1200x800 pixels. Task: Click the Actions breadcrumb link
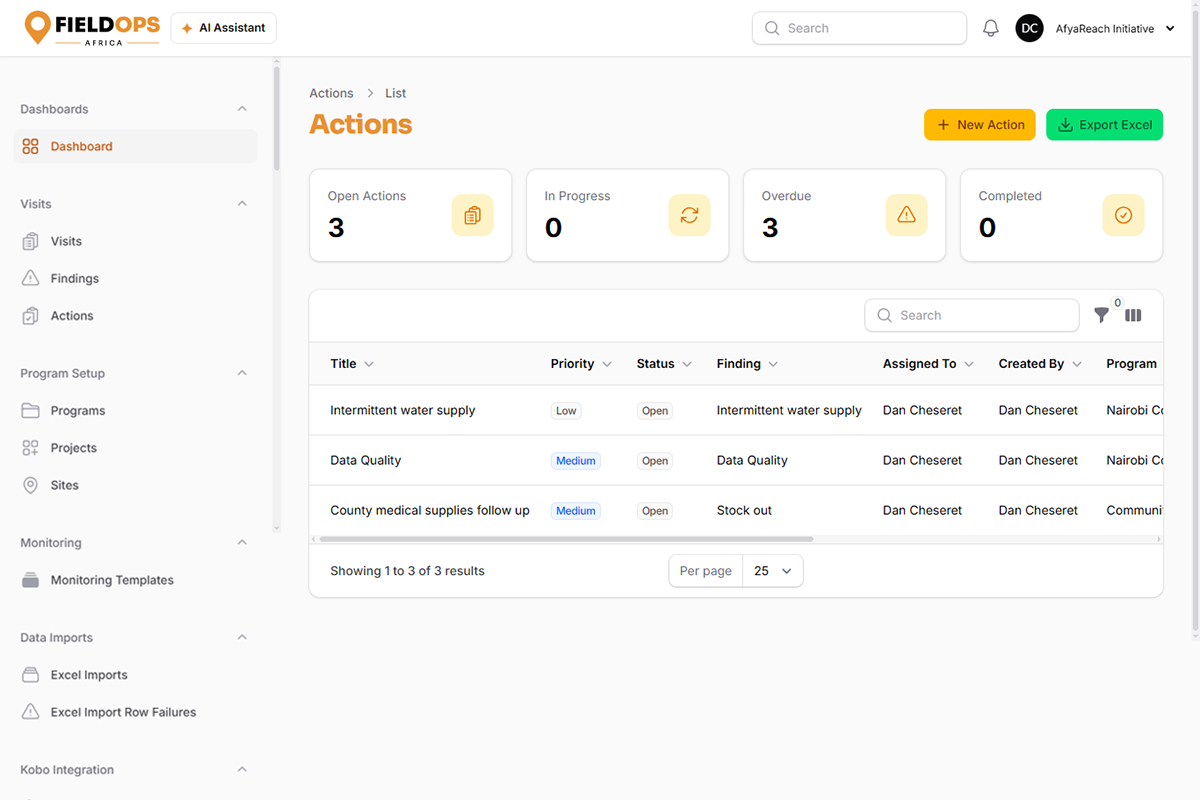pyautogui.click(x=331, y=93)
